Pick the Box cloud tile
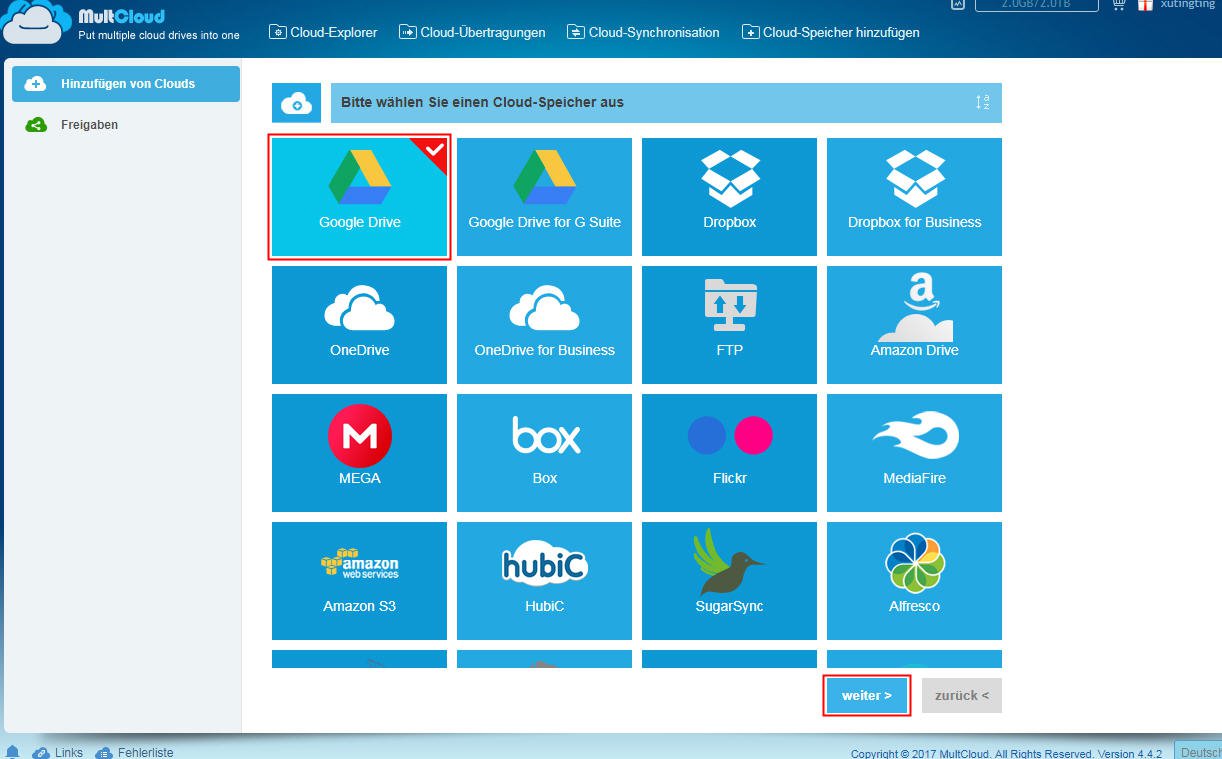The height and width of the screenshot is (759, 1222). pyautogui.click(x=544, y=453)
